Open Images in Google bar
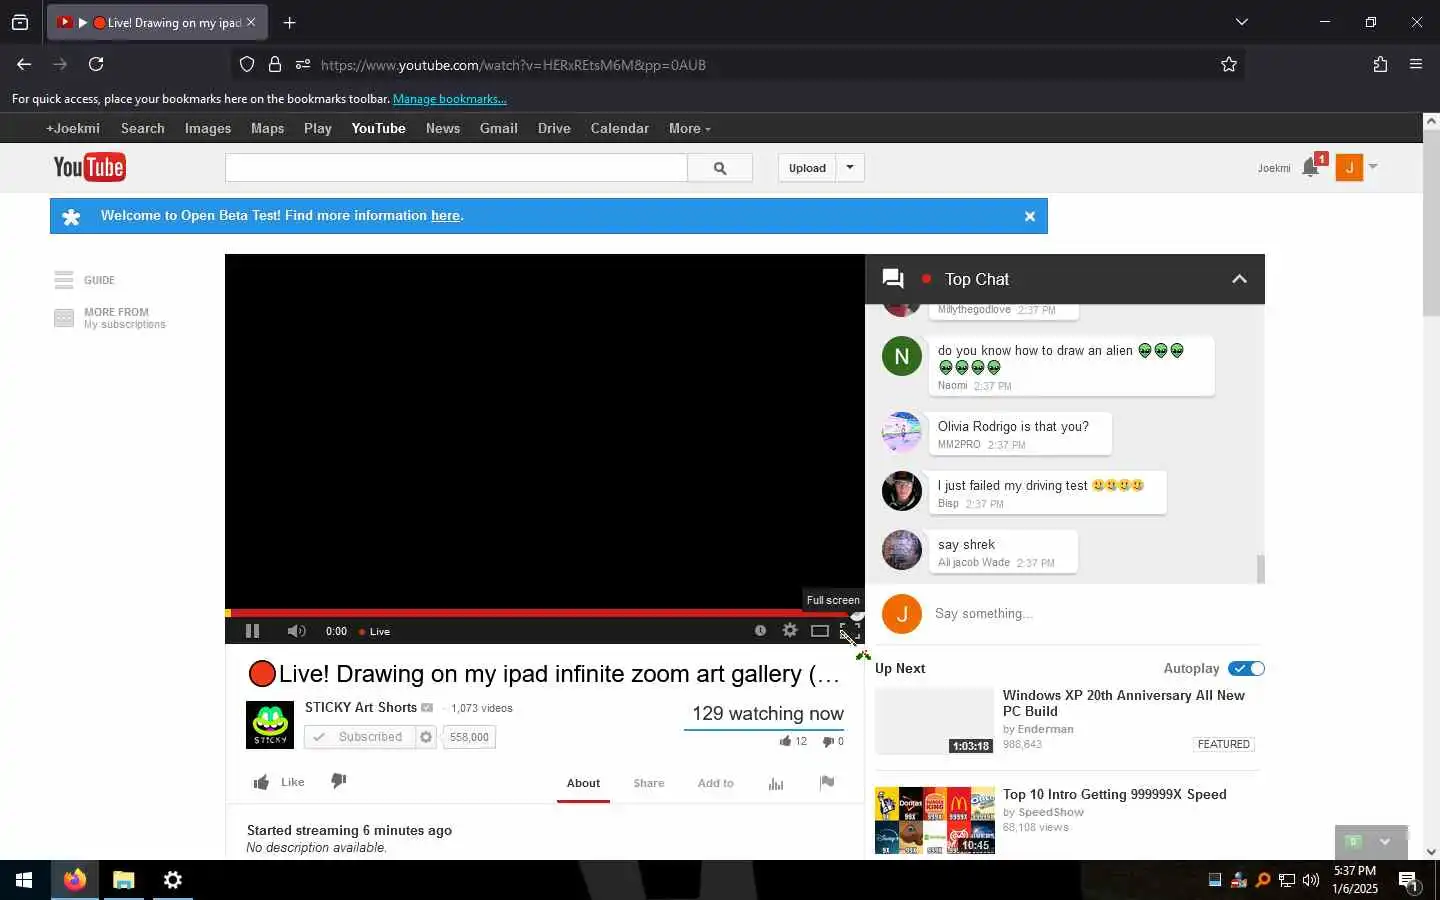 pyautogui.click(x=208, y=128)
